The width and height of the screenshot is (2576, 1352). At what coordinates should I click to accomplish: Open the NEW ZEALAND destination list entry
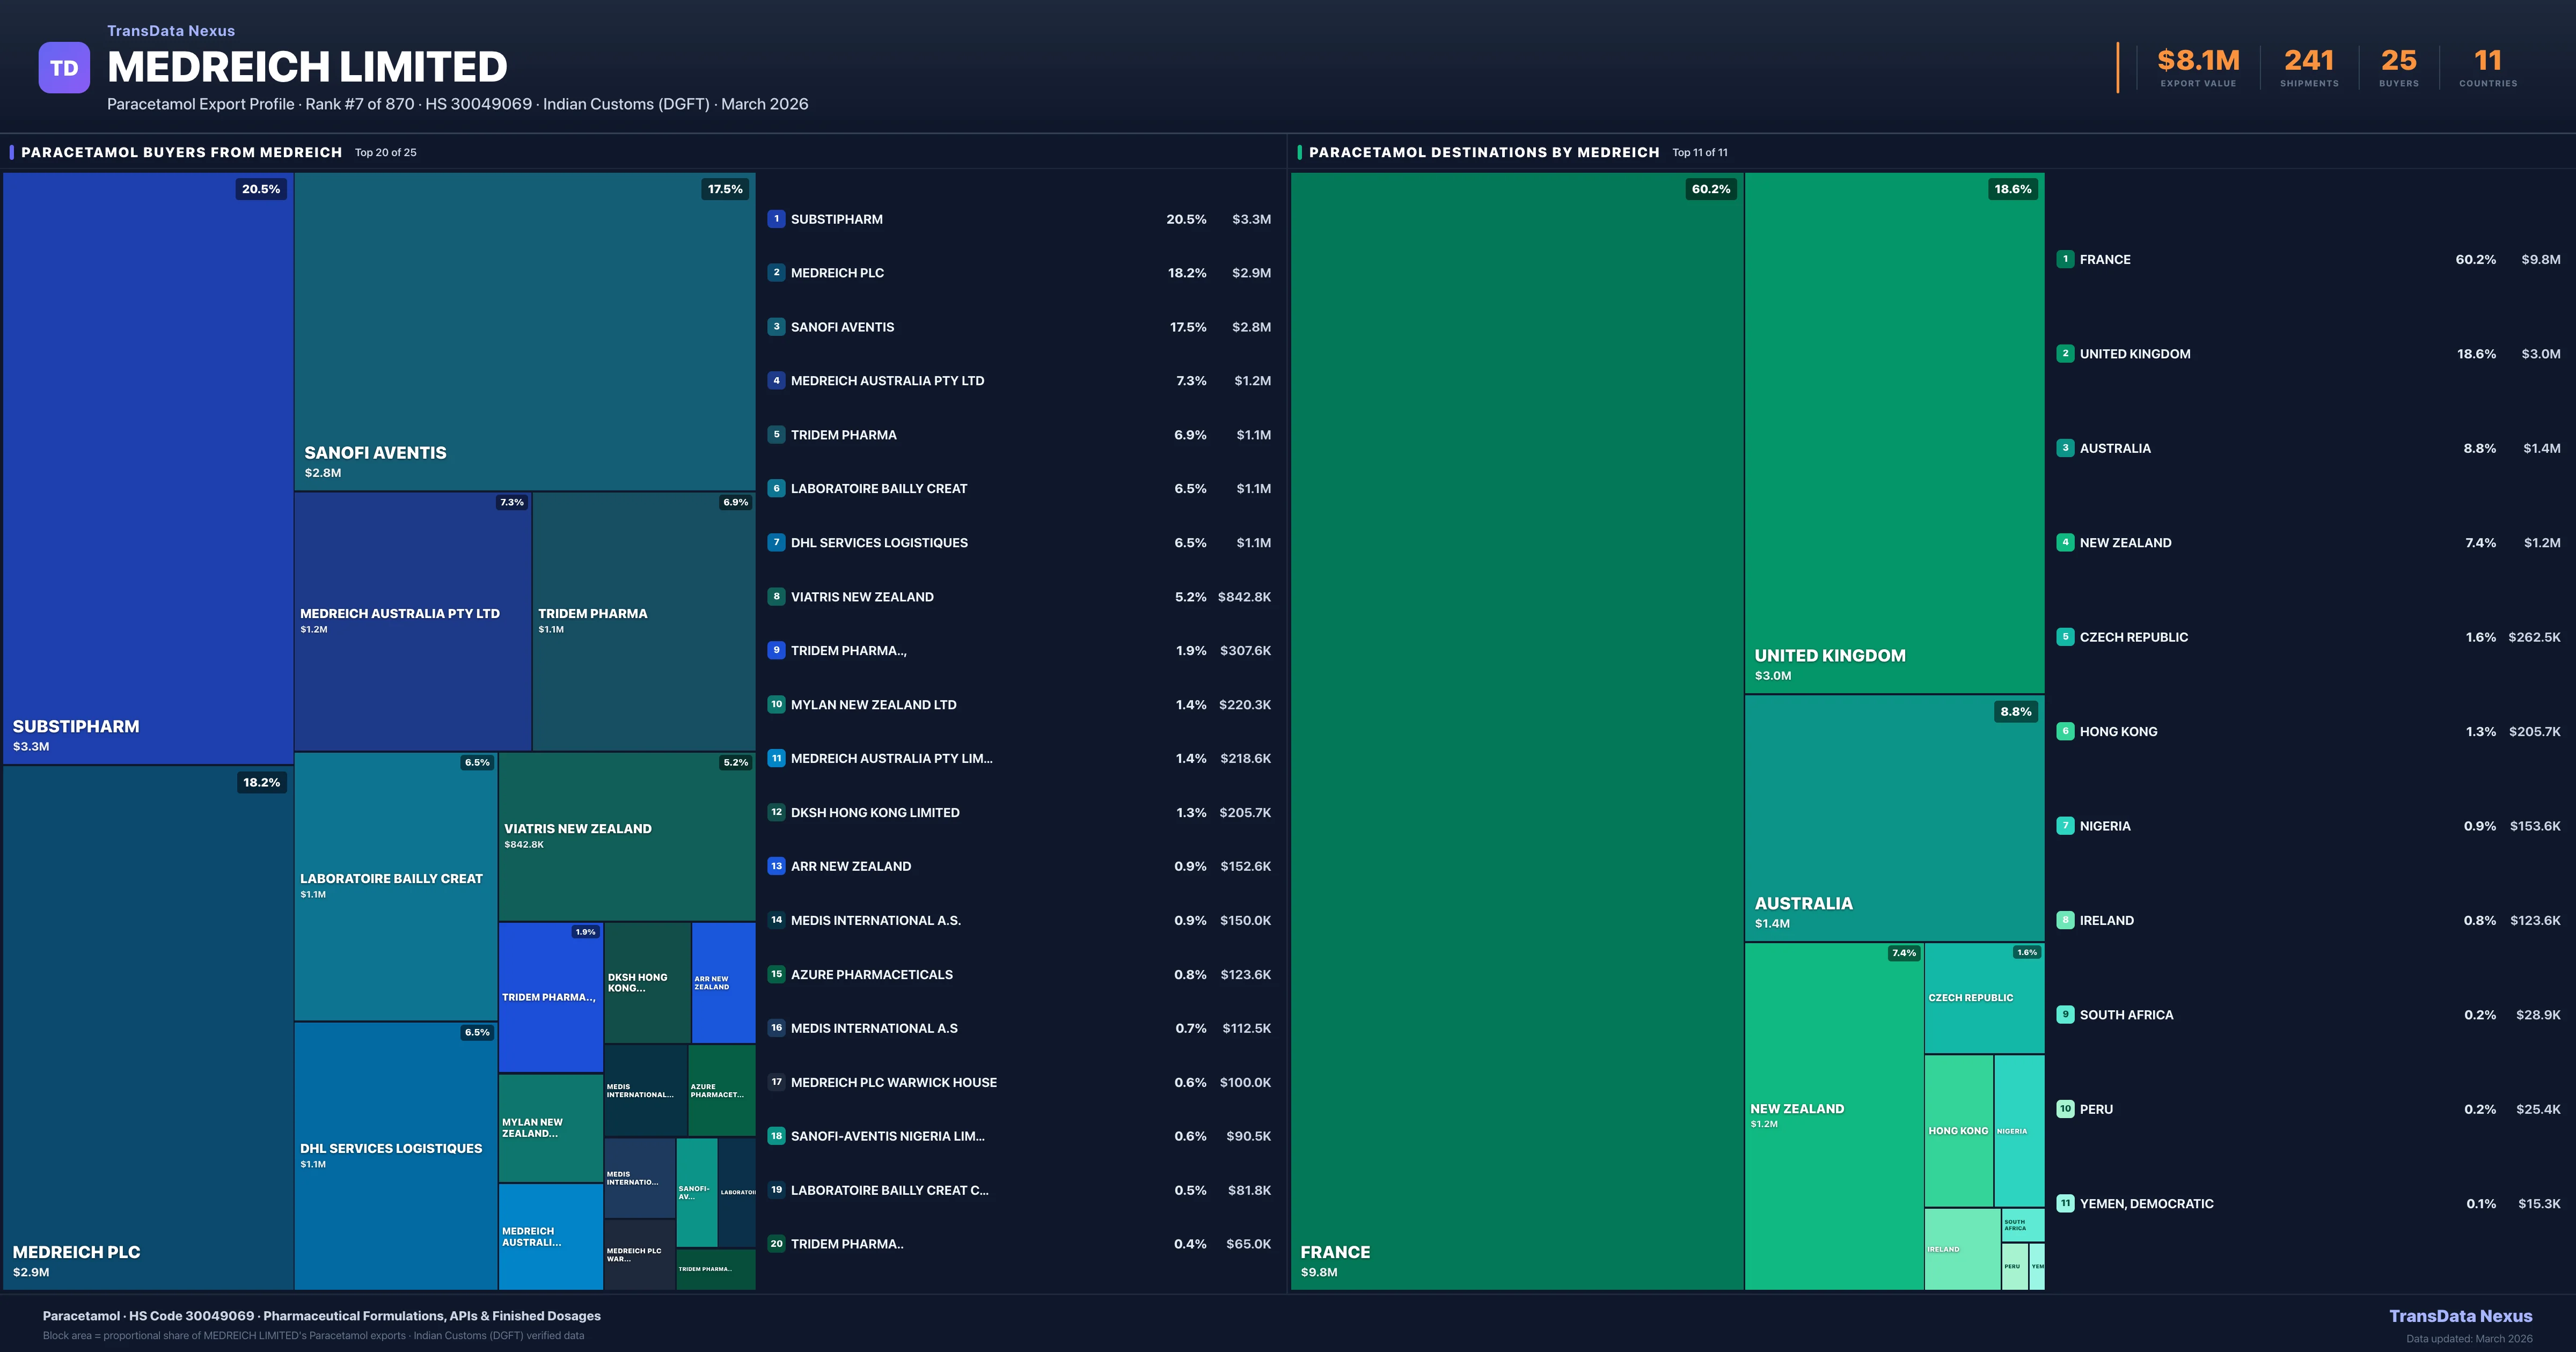2125,543
